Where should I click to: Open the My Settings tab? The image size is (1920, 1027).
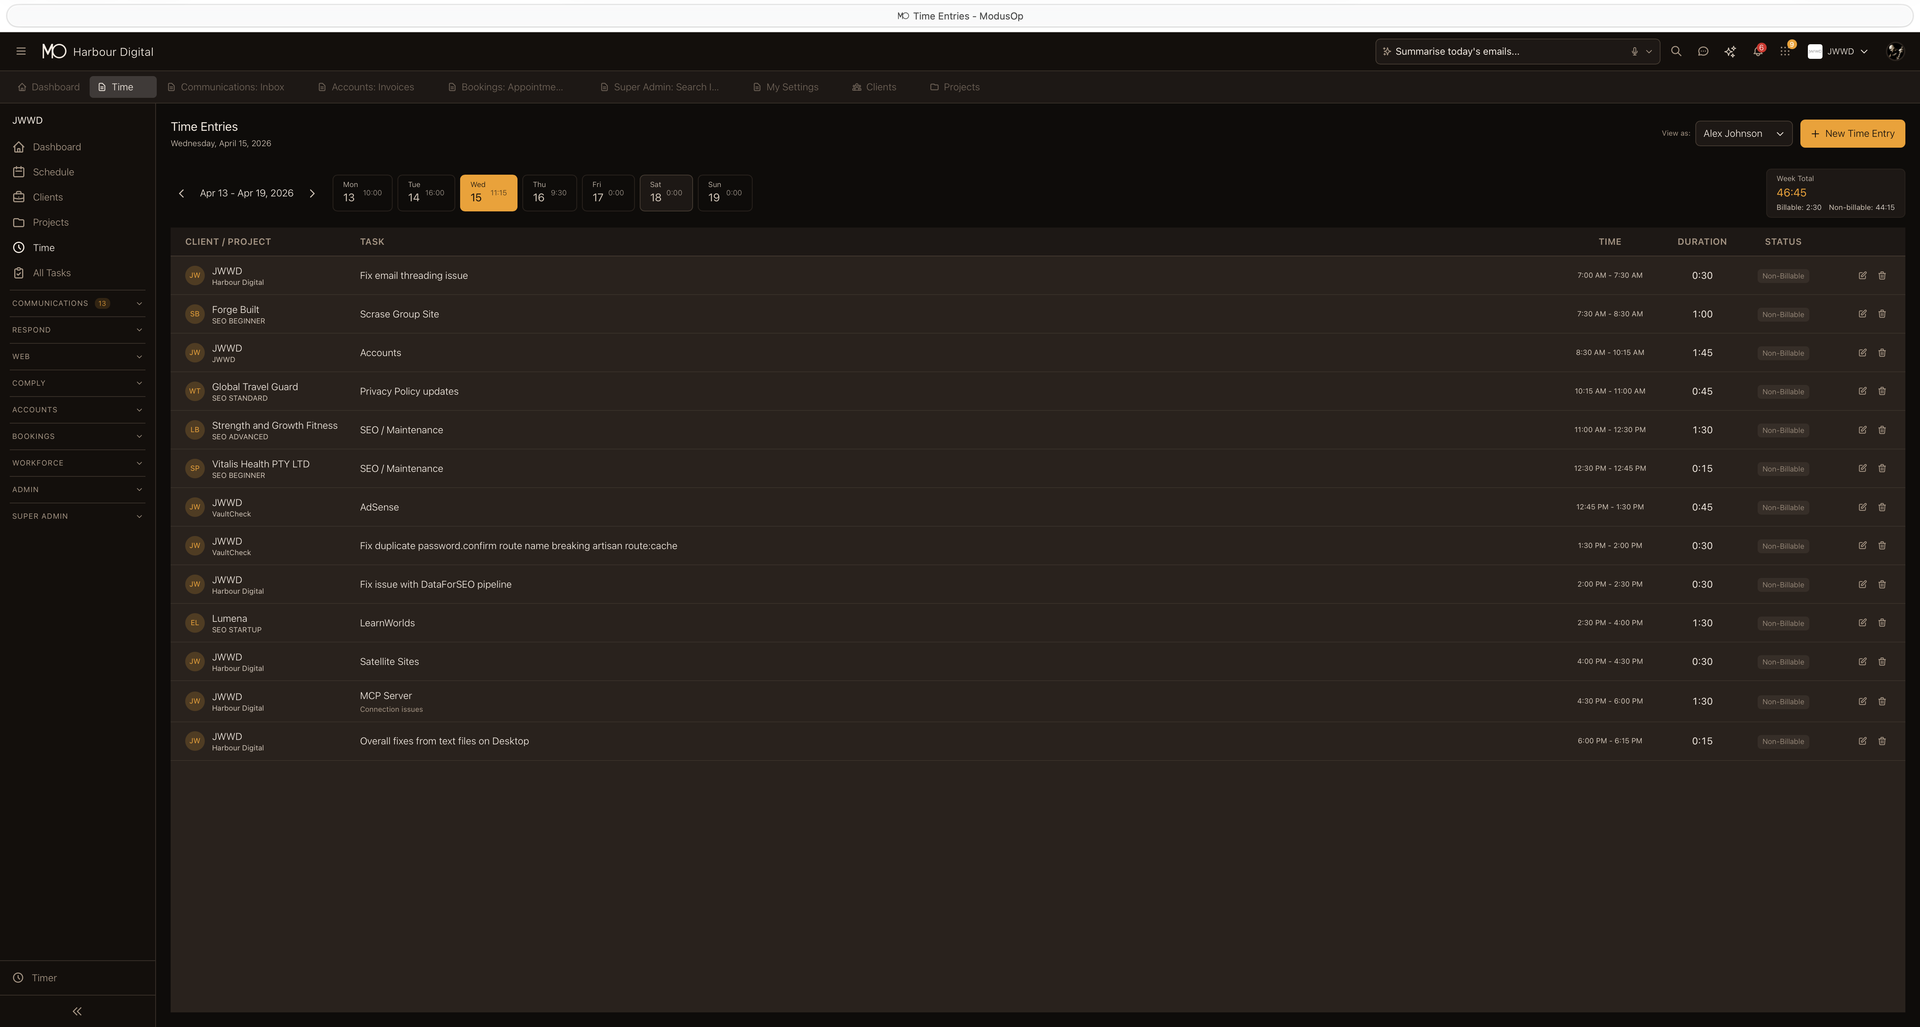(786, 87)
